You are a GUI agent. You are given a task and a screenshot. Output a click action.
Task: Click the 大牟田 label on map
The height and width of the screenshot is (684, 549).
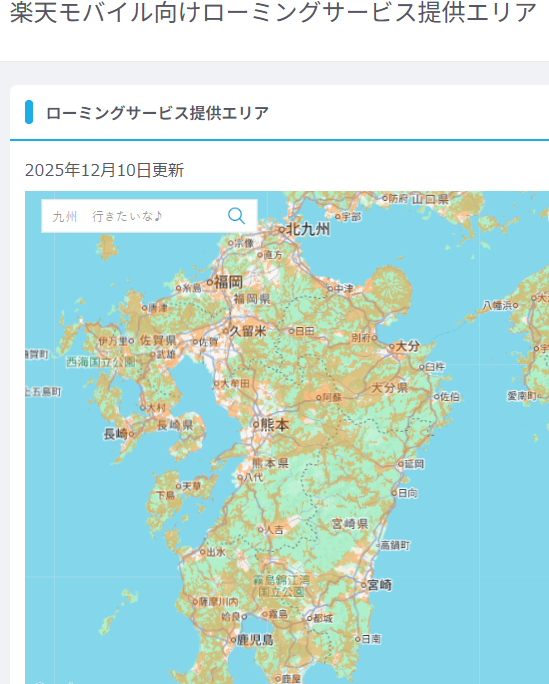(x=235, y=383)
